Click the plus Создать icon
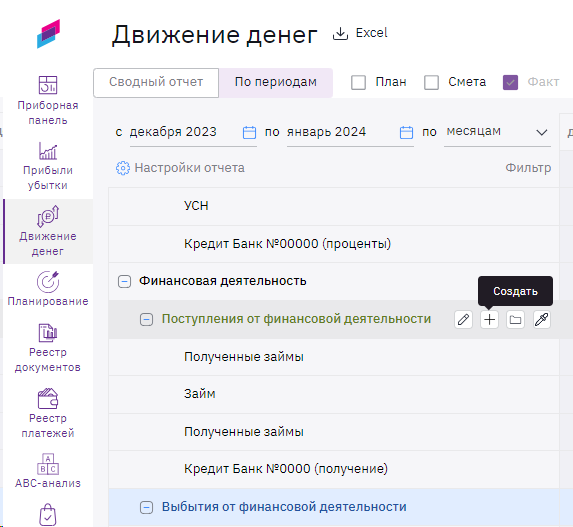 tap(489, 320)
